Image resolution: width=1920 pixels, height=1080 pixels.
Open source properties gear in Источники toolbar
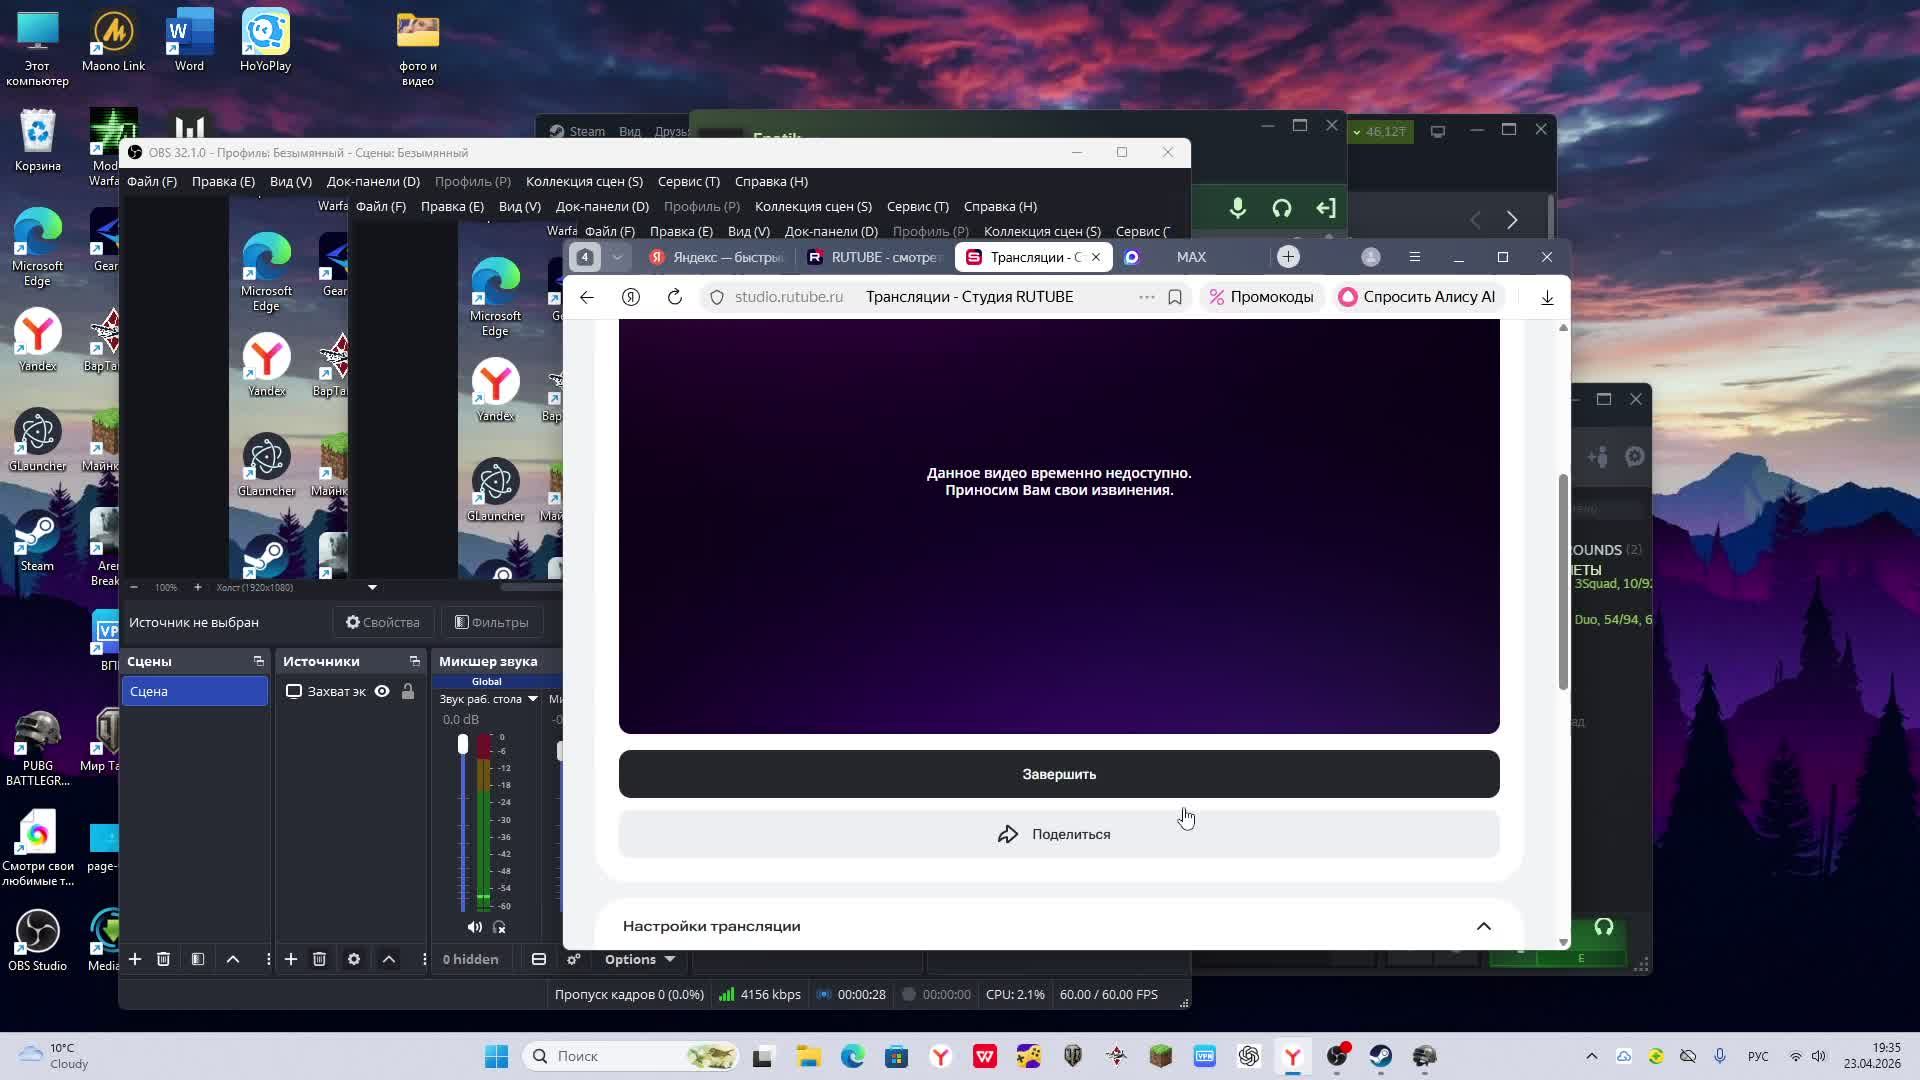click(354, 959)
